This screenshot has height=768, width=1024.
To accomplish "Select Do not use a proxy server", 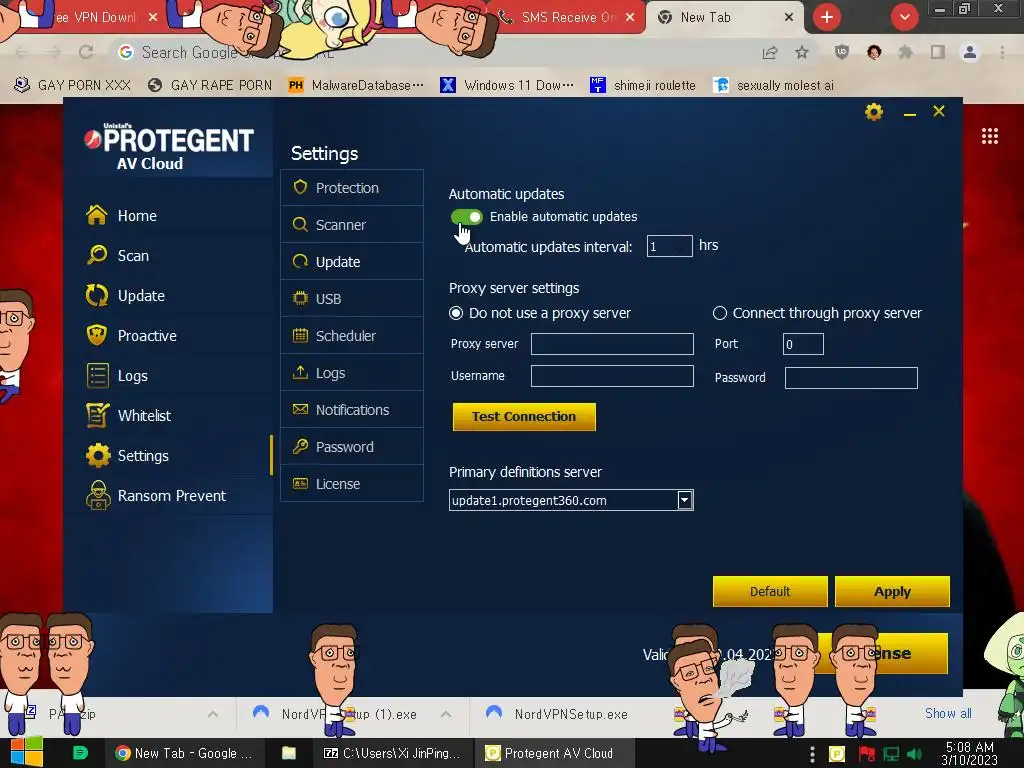I will tap(456, 313).
